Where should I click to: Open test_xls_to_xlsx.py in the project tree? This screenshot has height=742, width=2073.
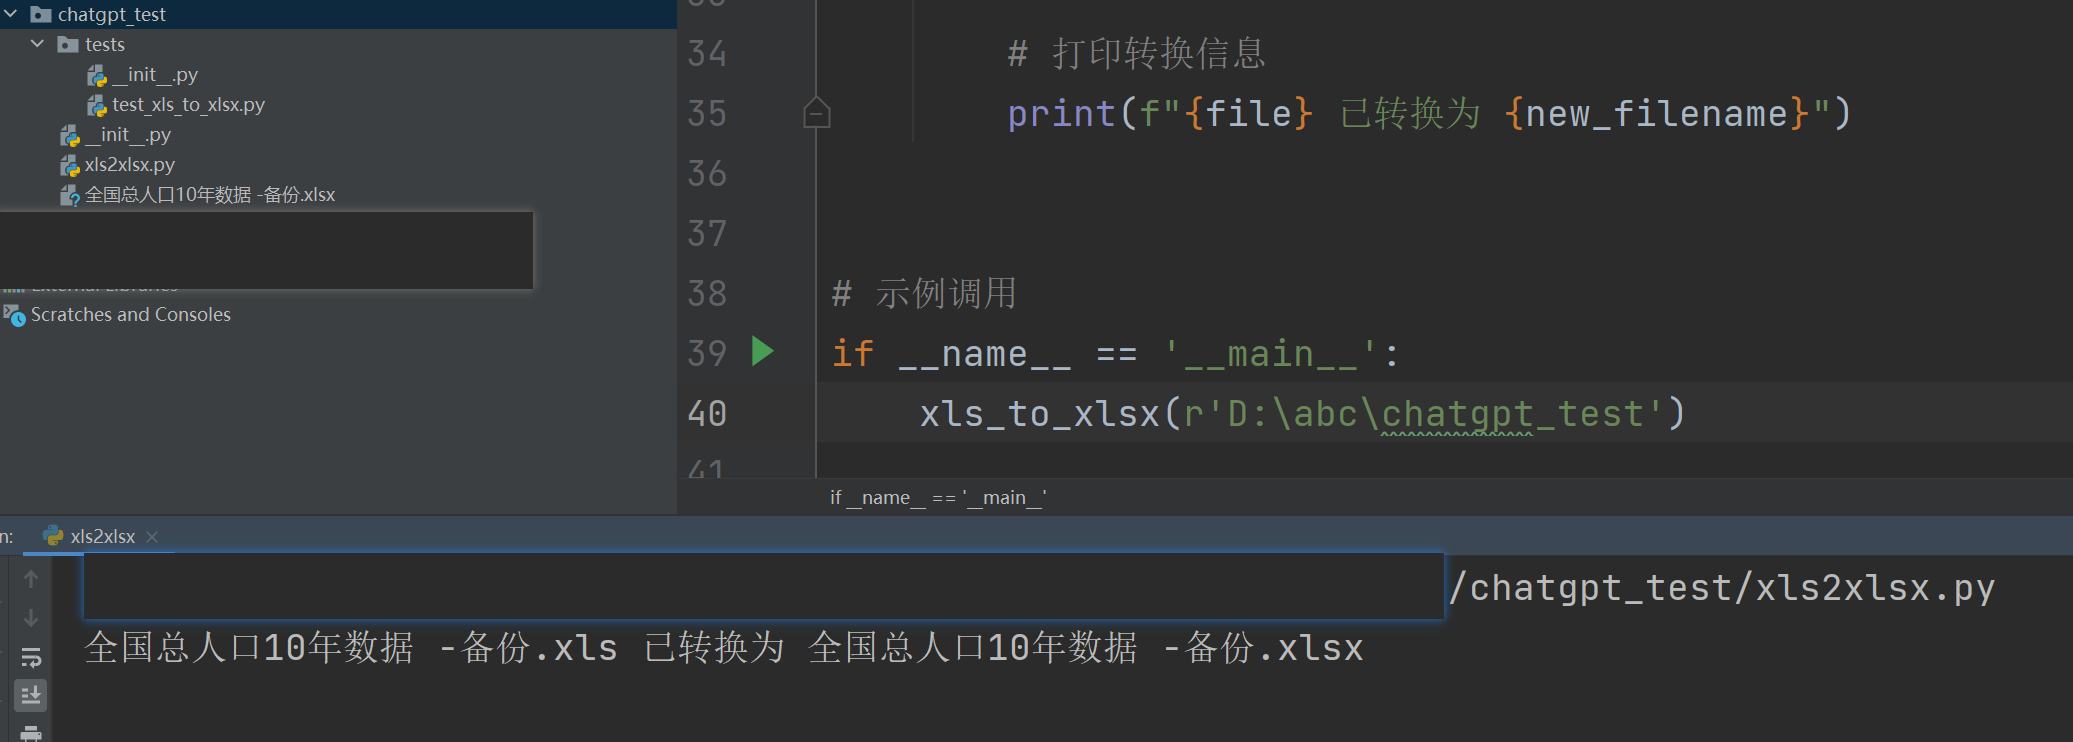[x=188, y=104]
